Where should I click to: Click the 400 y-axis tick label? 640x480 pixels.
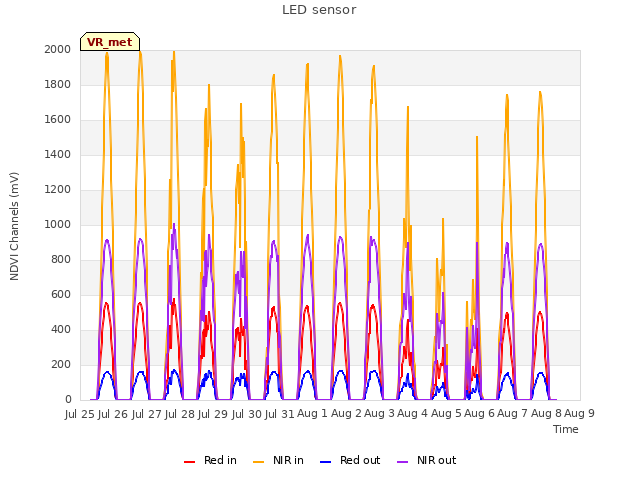(x=61, y=329)
